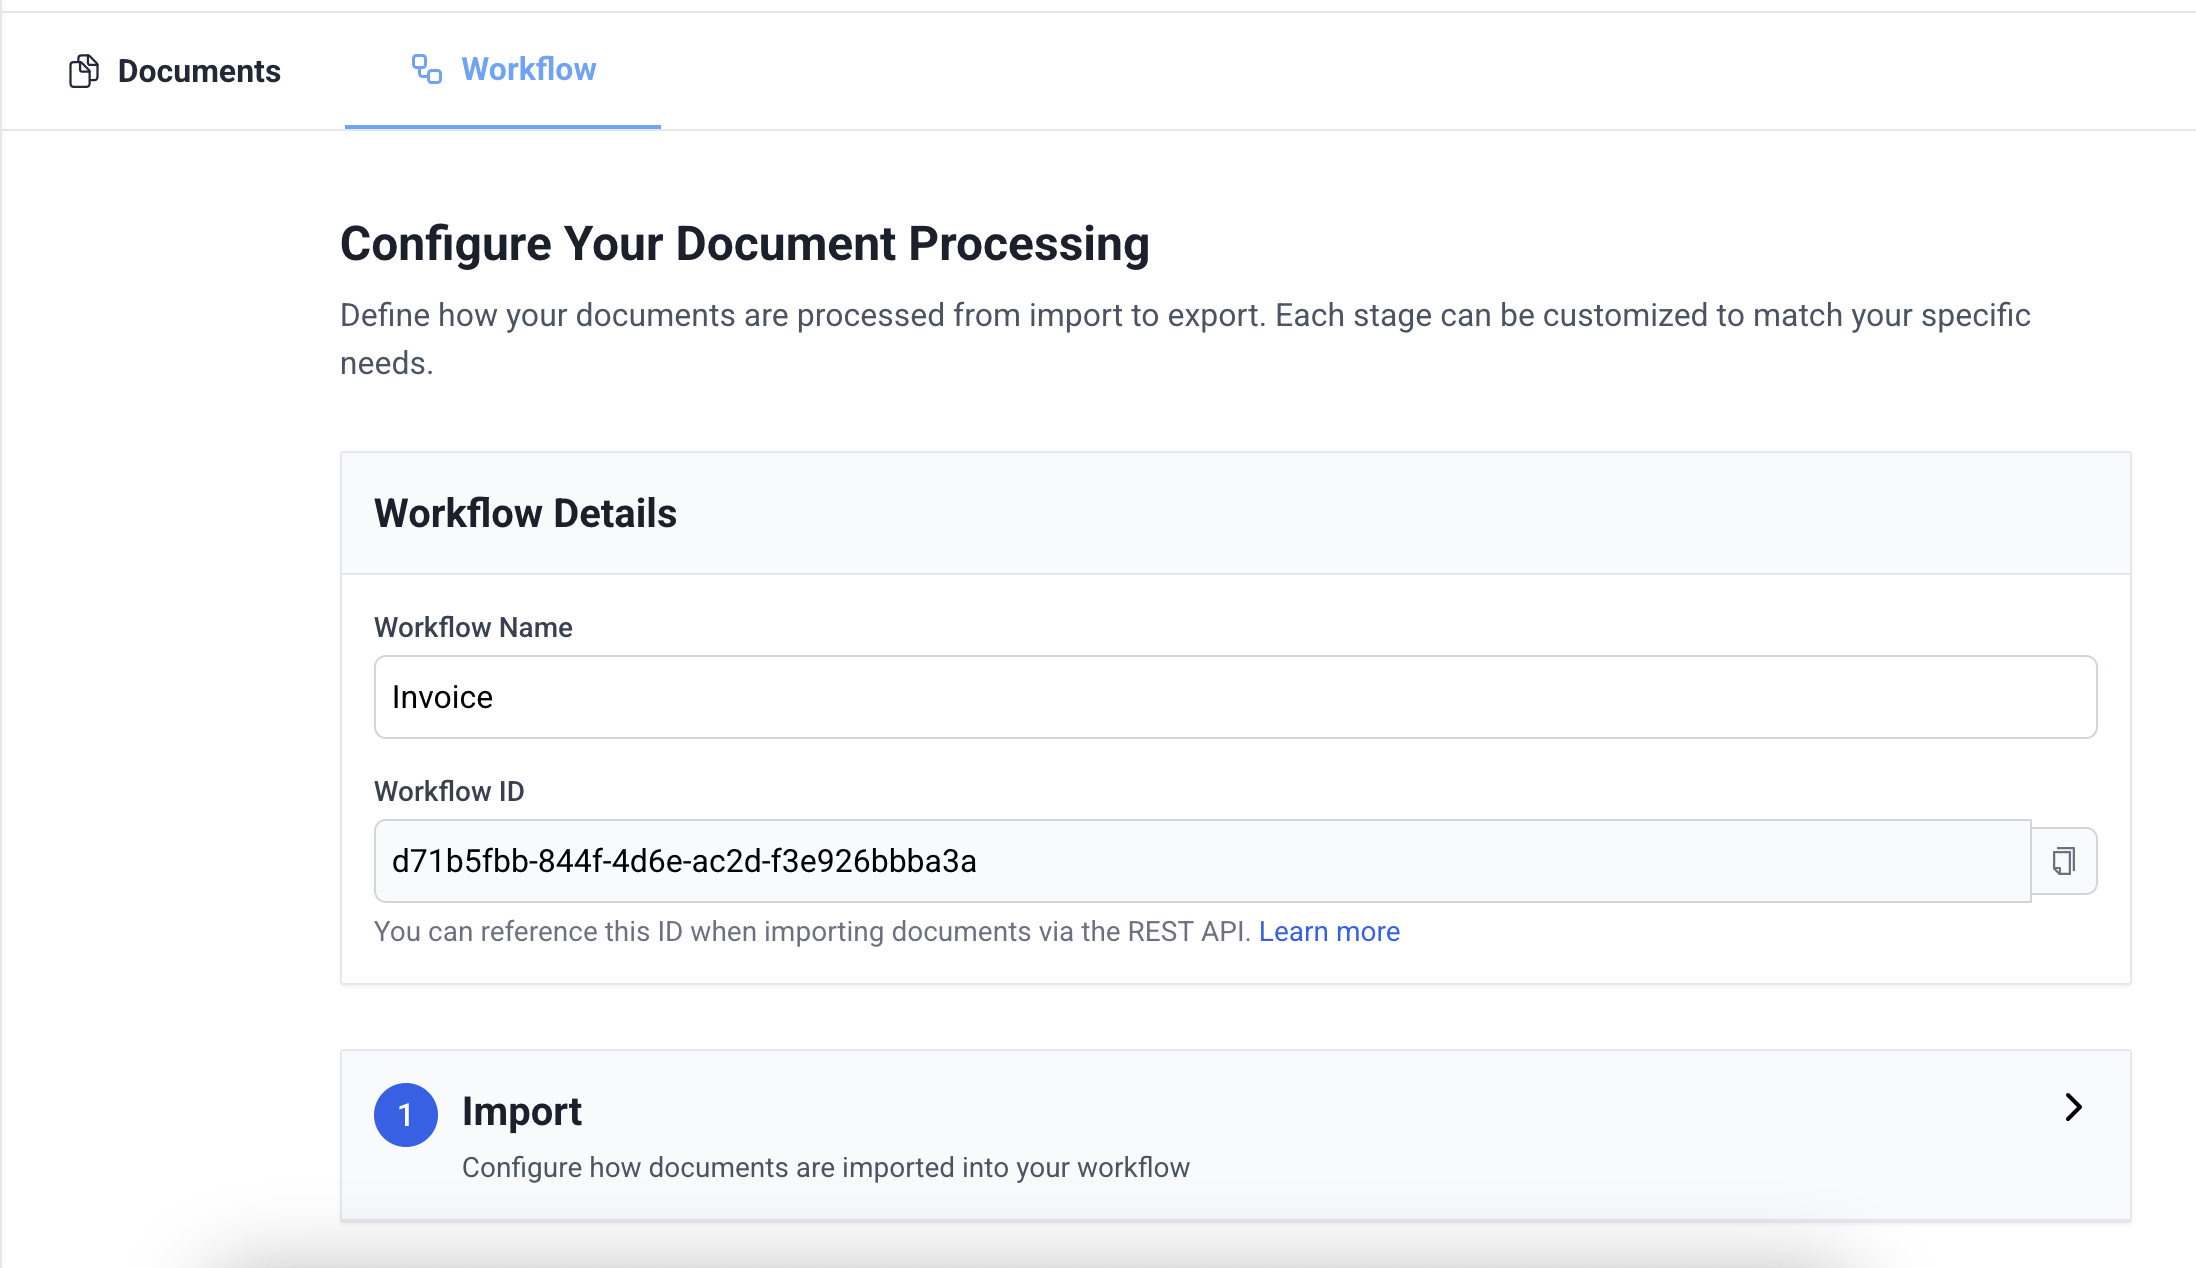Screen dimensions: 2196x1268
Task: Click the Workflow Details heading
Action: (525, 513)
